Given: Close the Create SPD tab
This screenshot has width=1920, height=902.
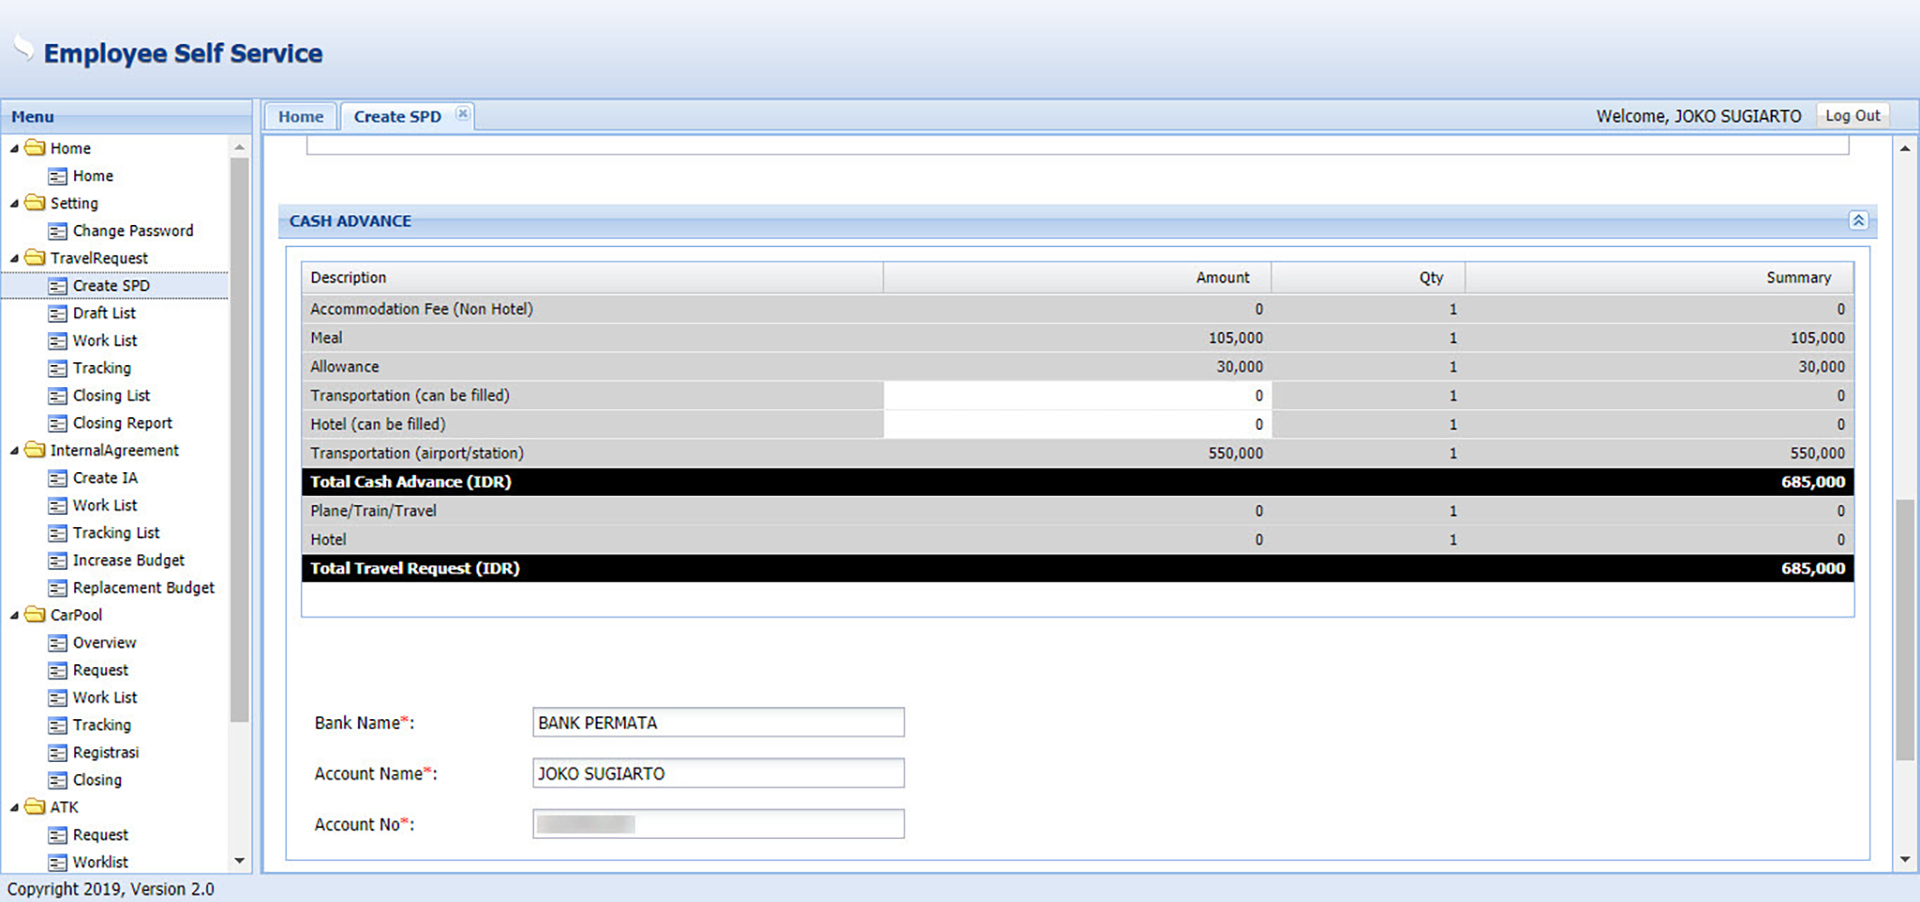Looking at the screenshot, I should coord(462,114).
